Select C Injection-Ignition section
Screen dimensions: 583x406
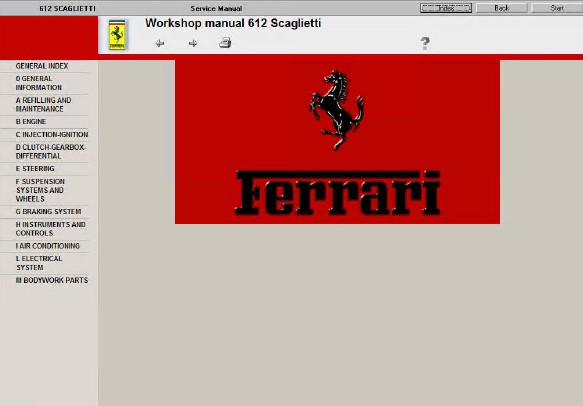(x=52, y=135)
